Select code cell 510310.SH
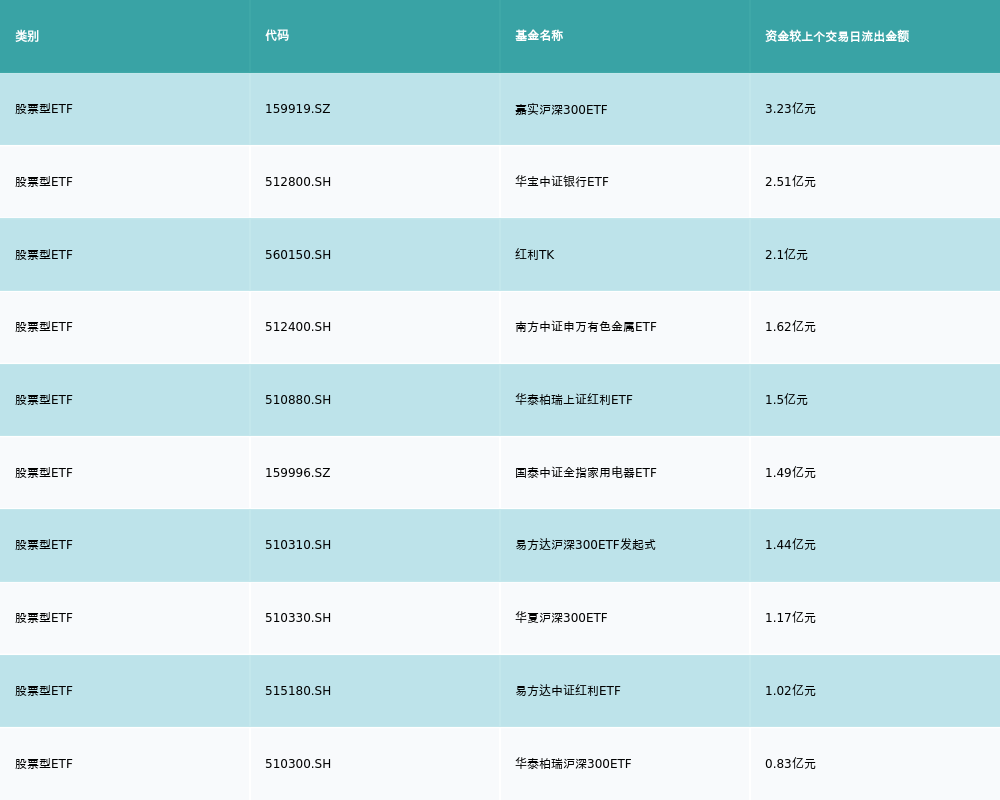The height and width of the screenshot is (800, 1000). tap(298, 545)
